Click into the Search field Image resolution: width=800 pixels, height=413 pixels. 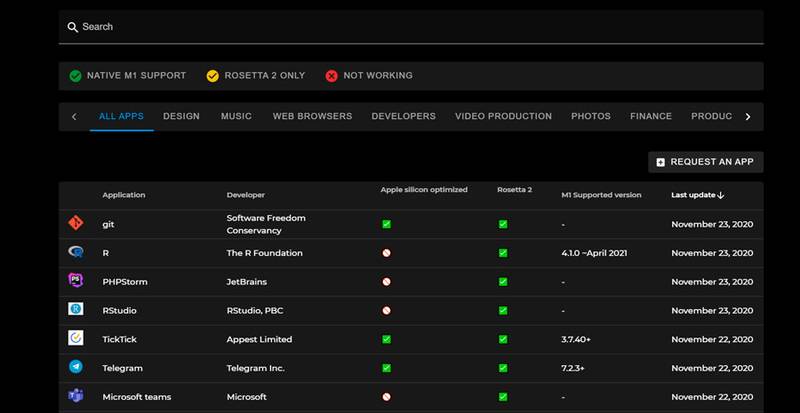click(411, 27)
